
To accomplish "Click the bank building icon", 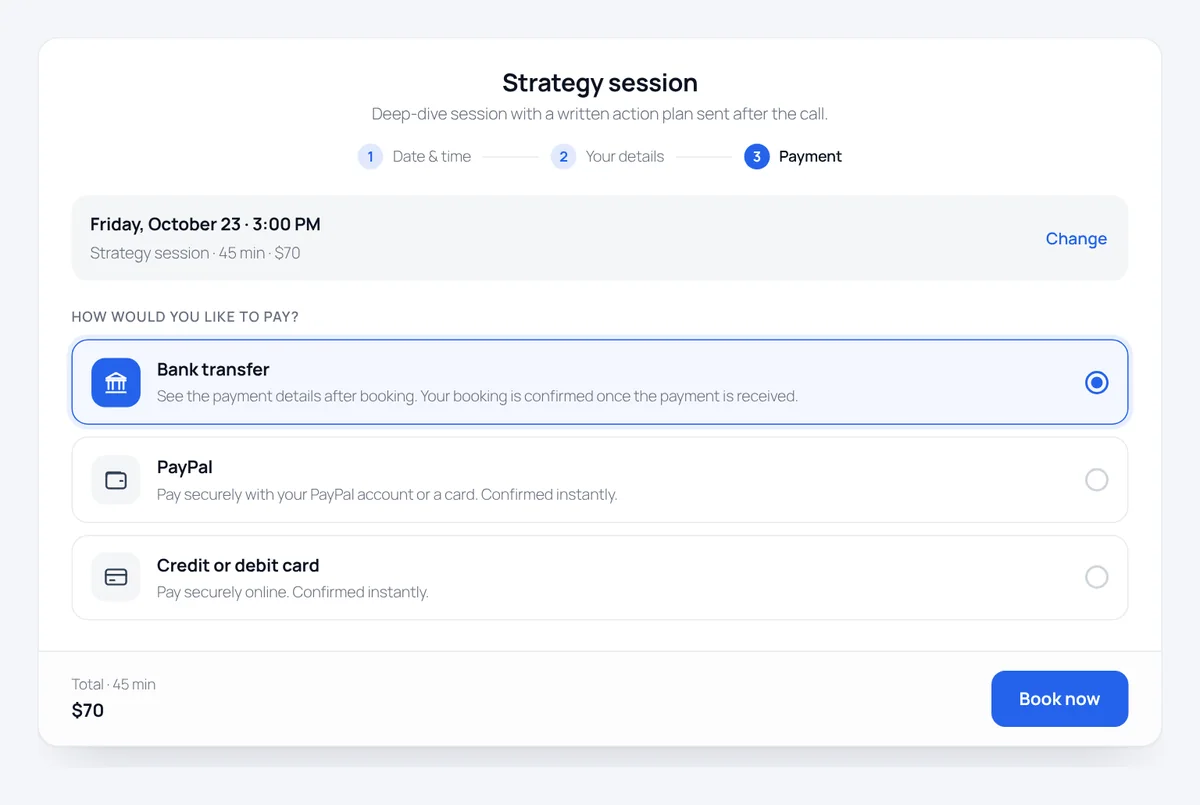I will tap(116, 382).
